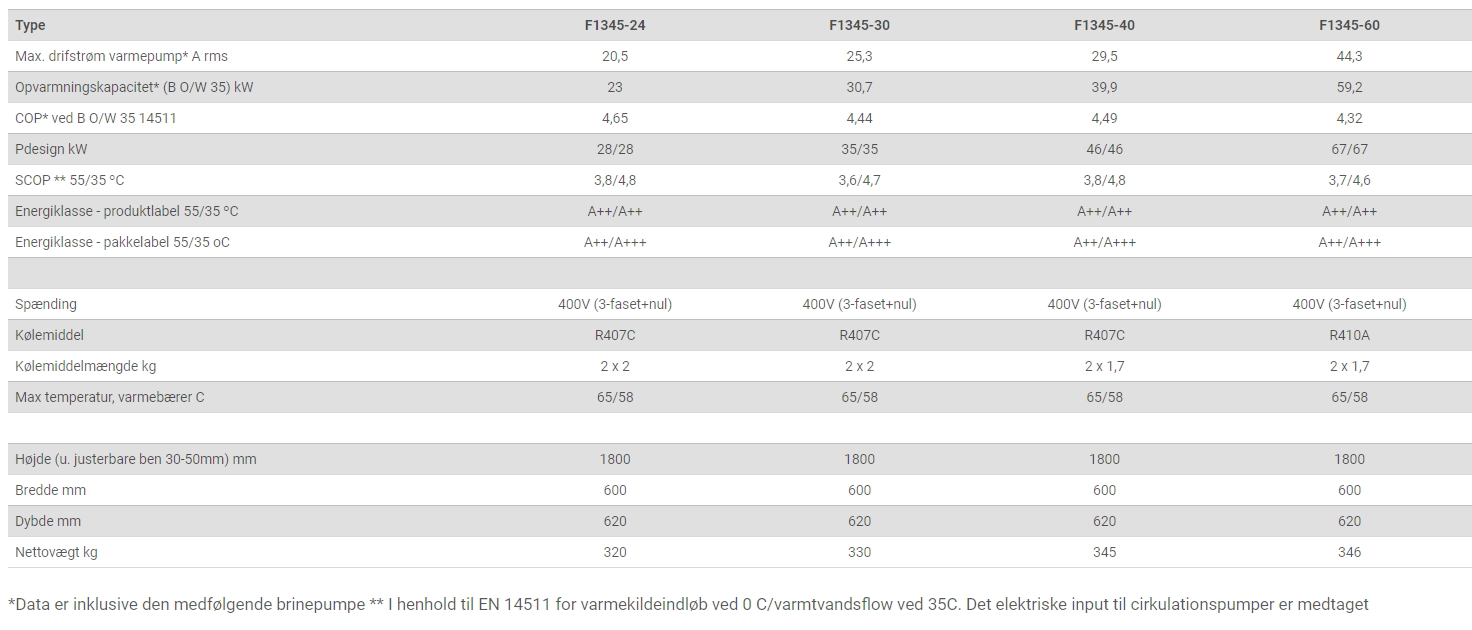This screenshot has width=1472, height=630.
Task: Click the F1345-24 column header
Action: tap(615, 25)
